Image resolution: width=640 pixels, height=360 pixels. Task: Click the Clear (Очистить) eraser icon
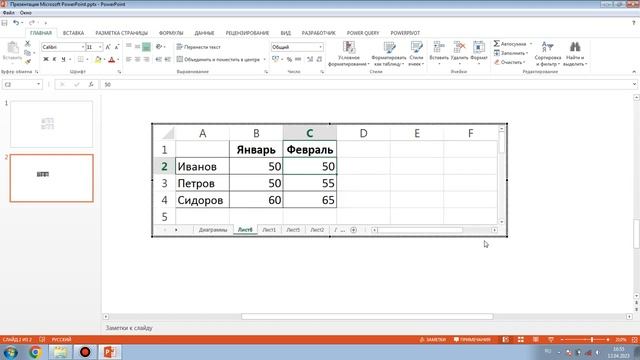[496, 62]
